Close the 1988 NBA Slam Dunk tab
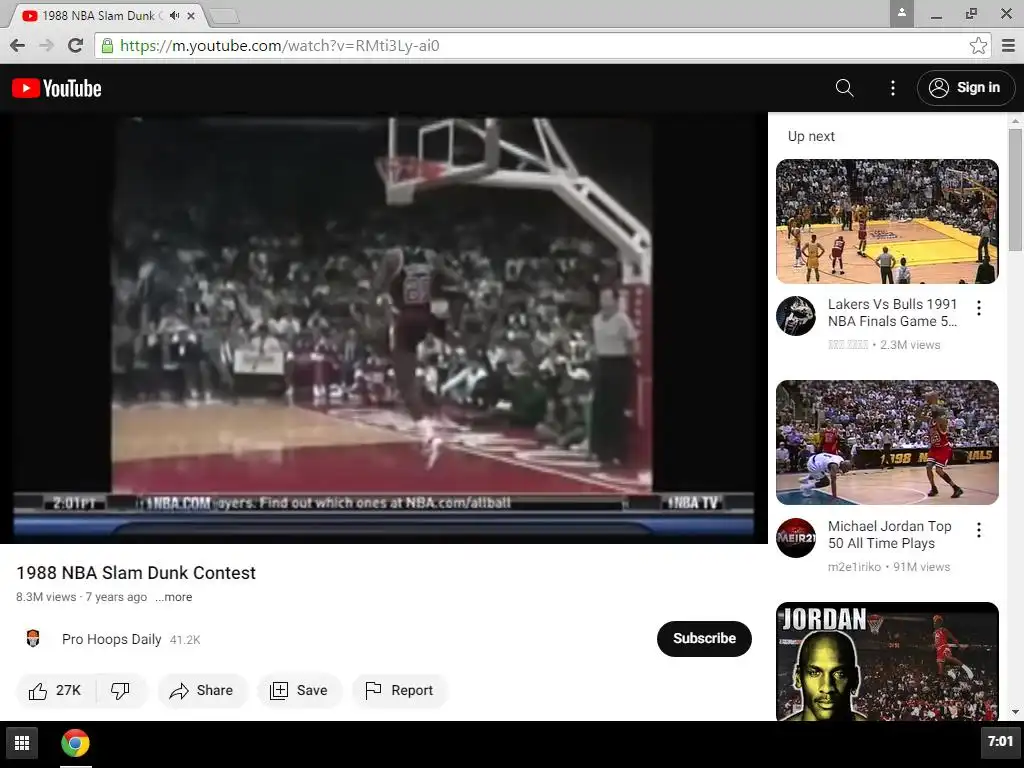Screen dimensions: 1024x768 point(191,16)
